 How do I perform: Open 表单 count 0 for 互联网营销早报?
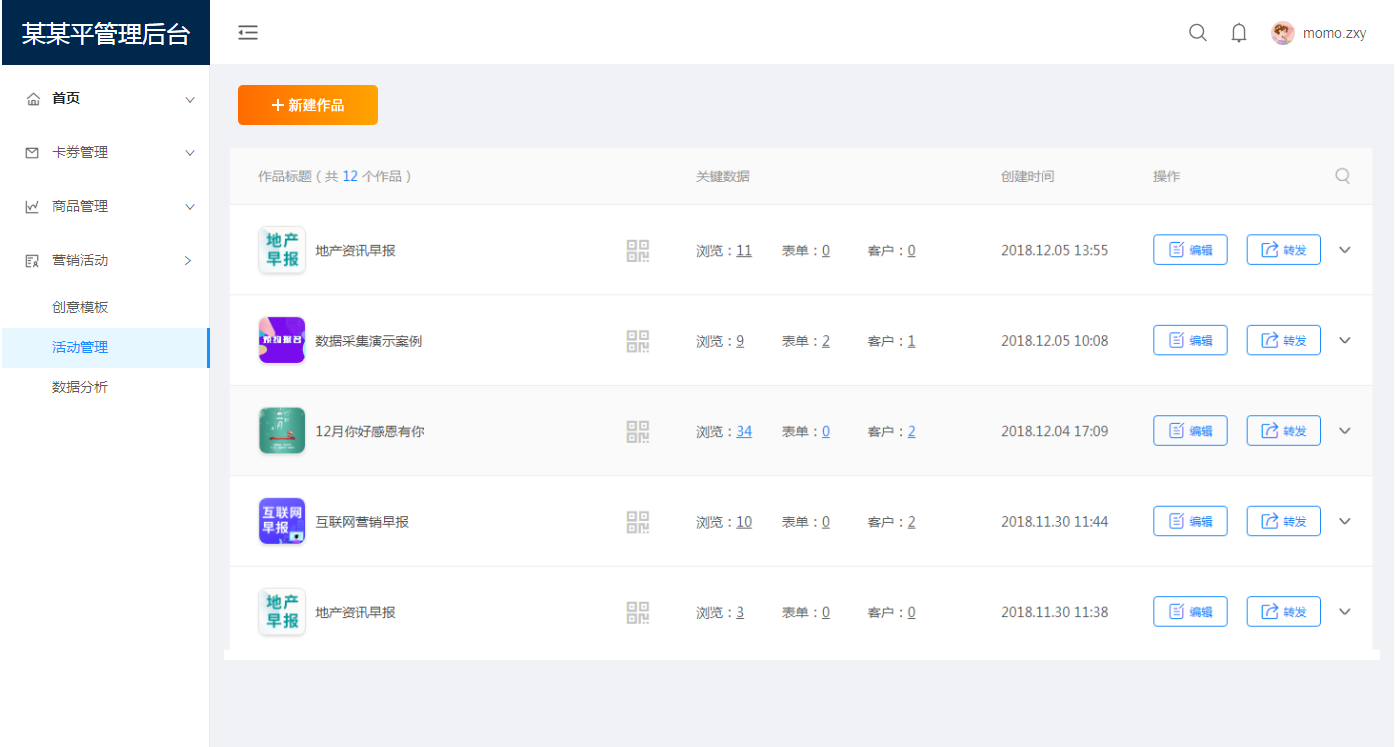tap(826, 522)
